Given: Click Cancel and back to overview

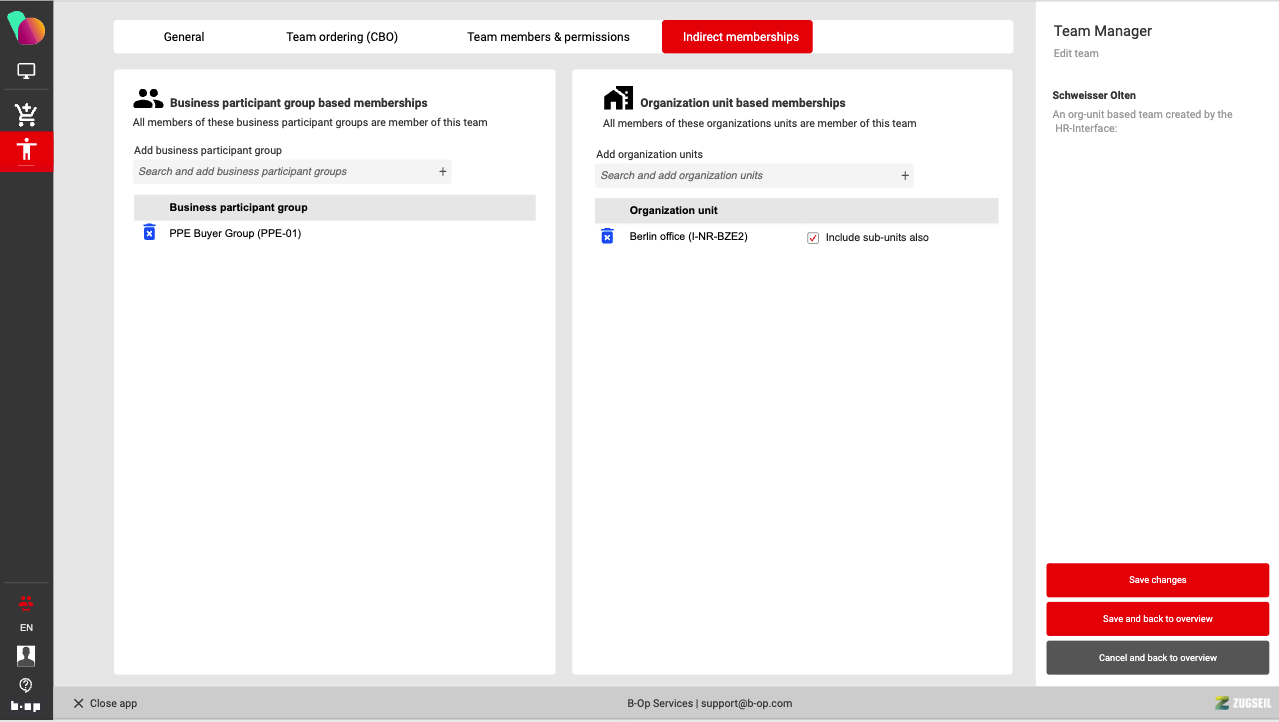Looking at the screenshot, I should (1157, 658).
